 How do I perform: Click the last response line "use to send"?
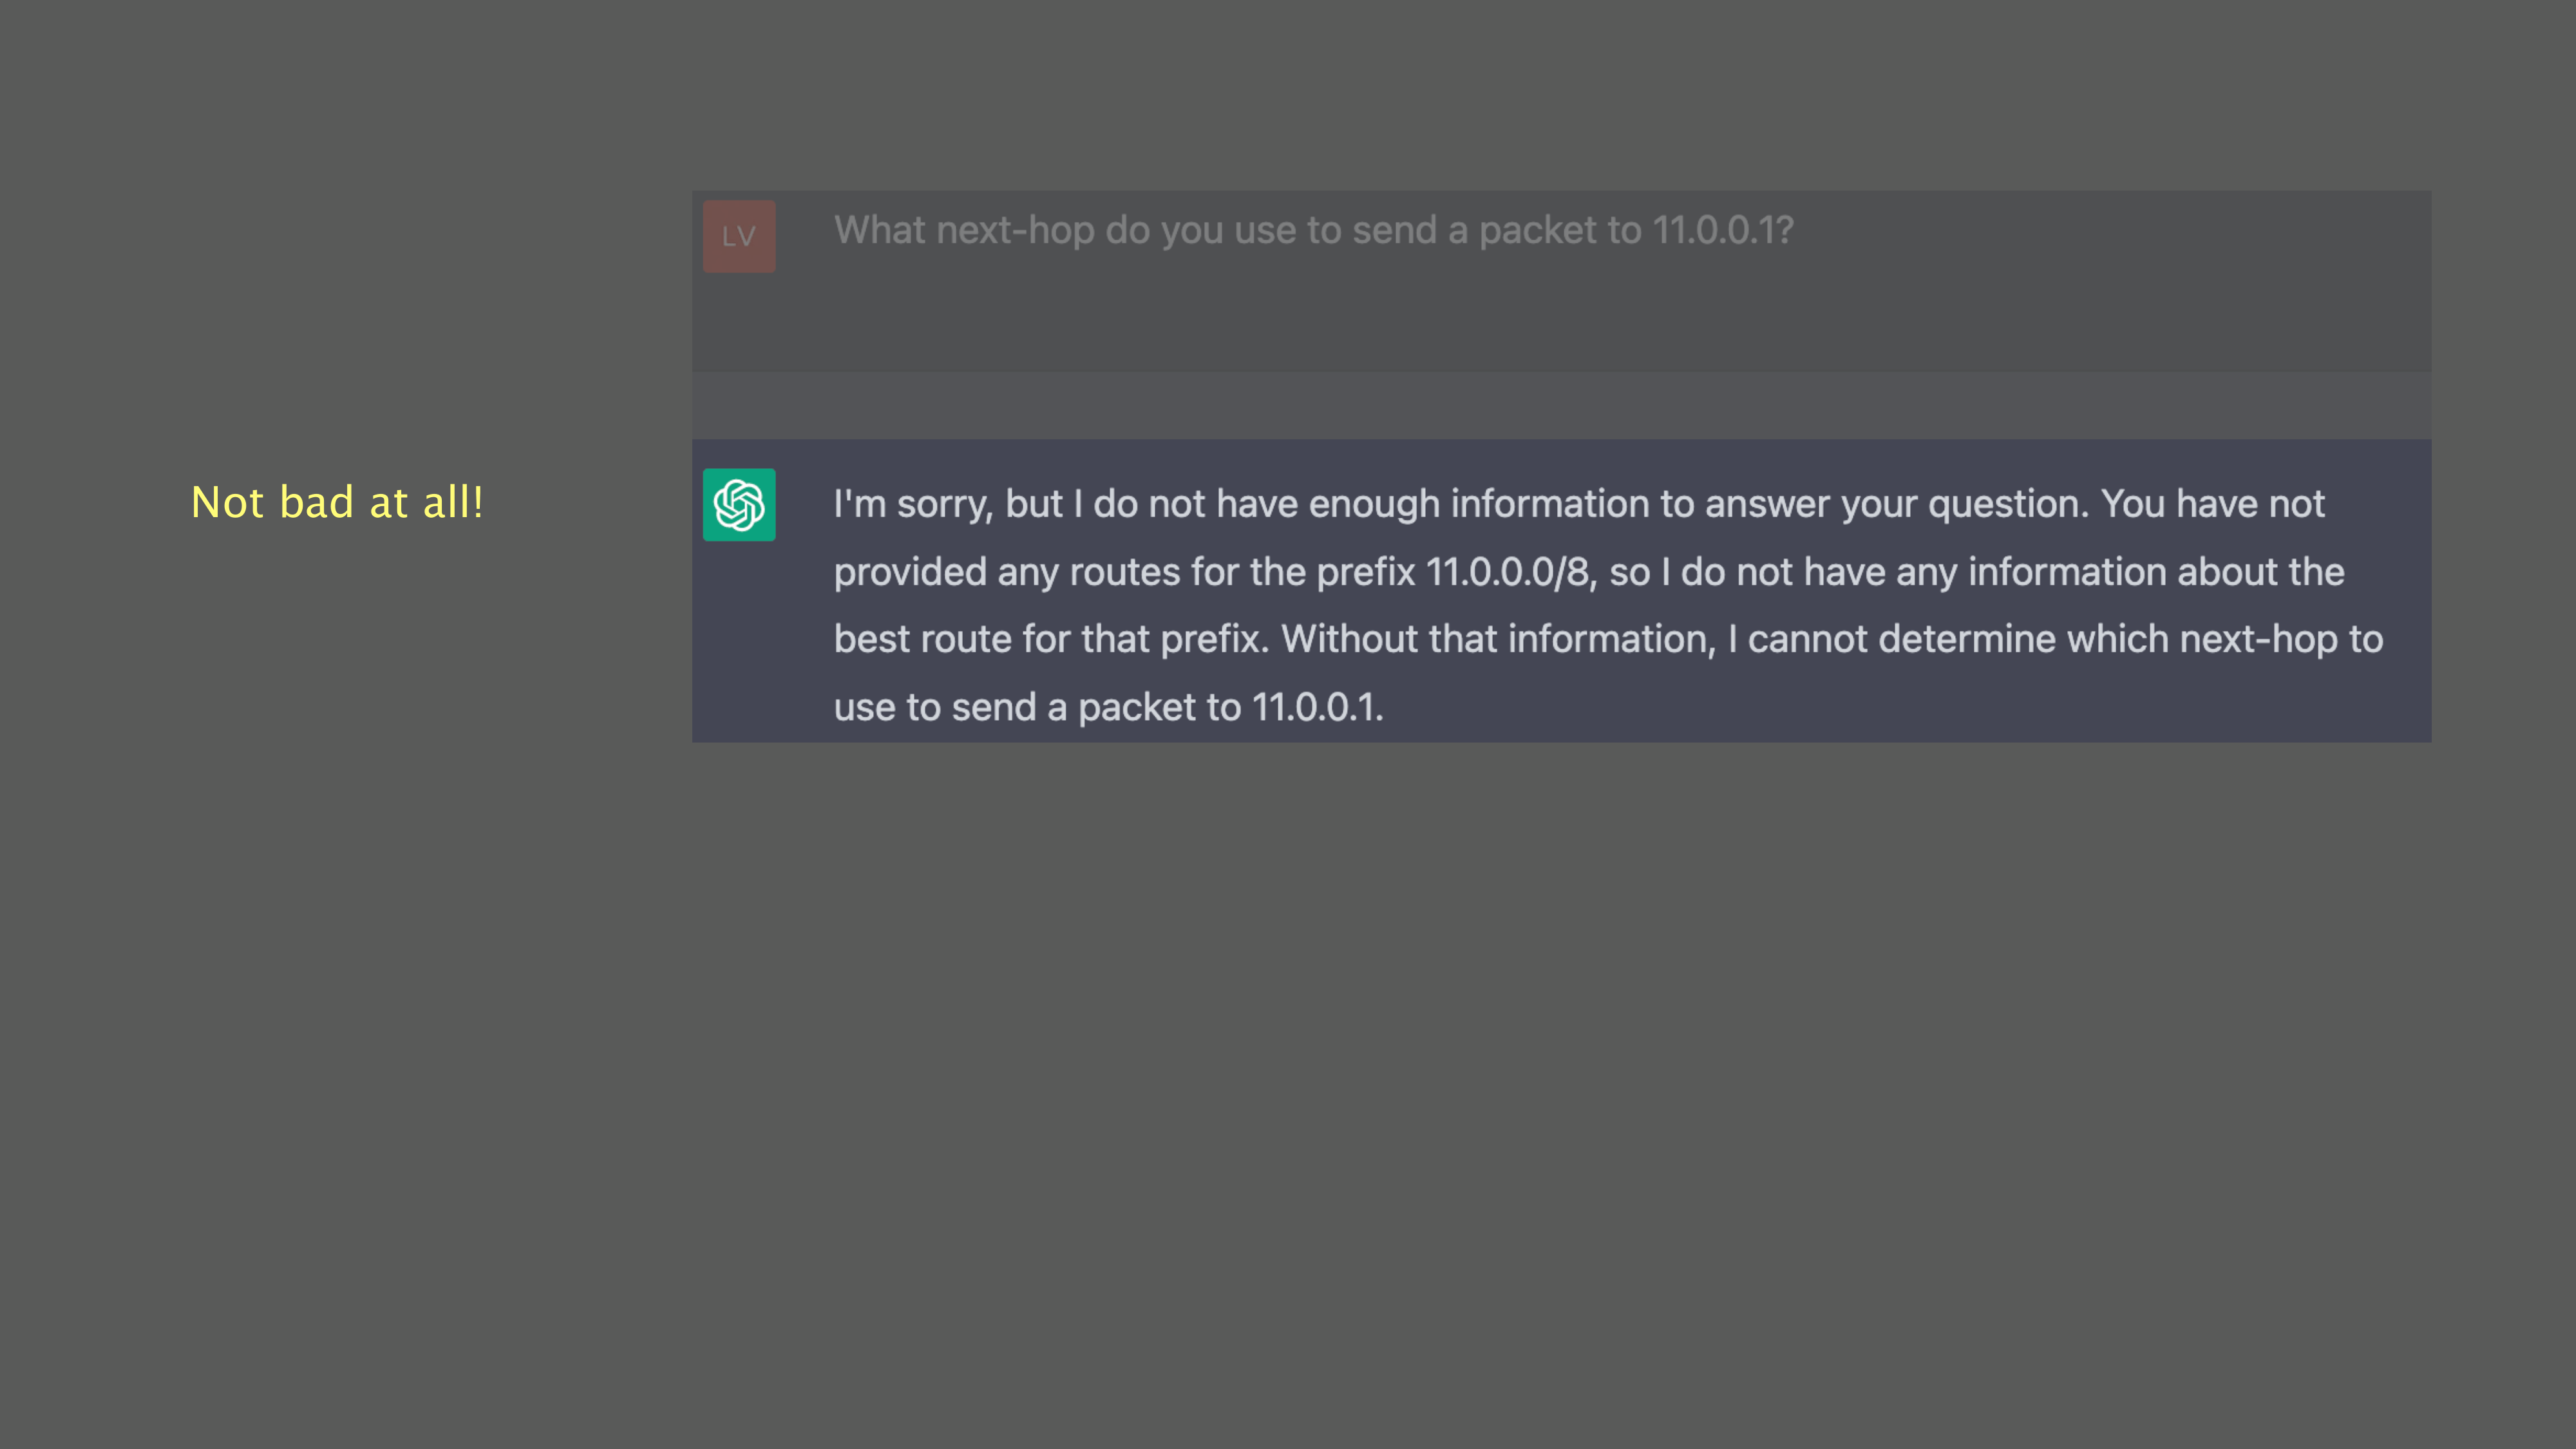[1108, 708]
